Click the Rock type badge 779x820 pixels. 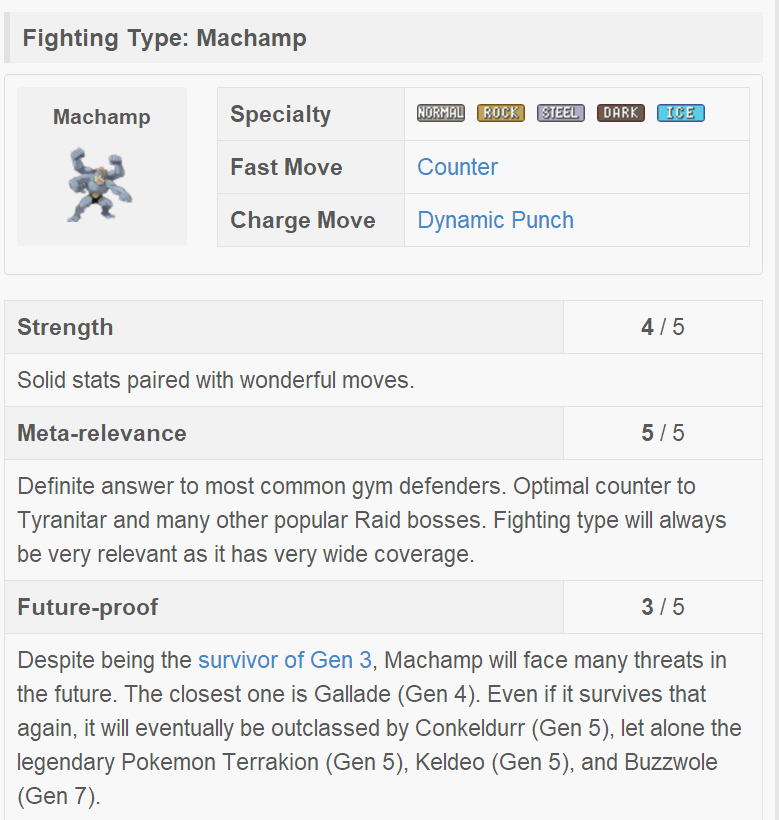[500, 113]
